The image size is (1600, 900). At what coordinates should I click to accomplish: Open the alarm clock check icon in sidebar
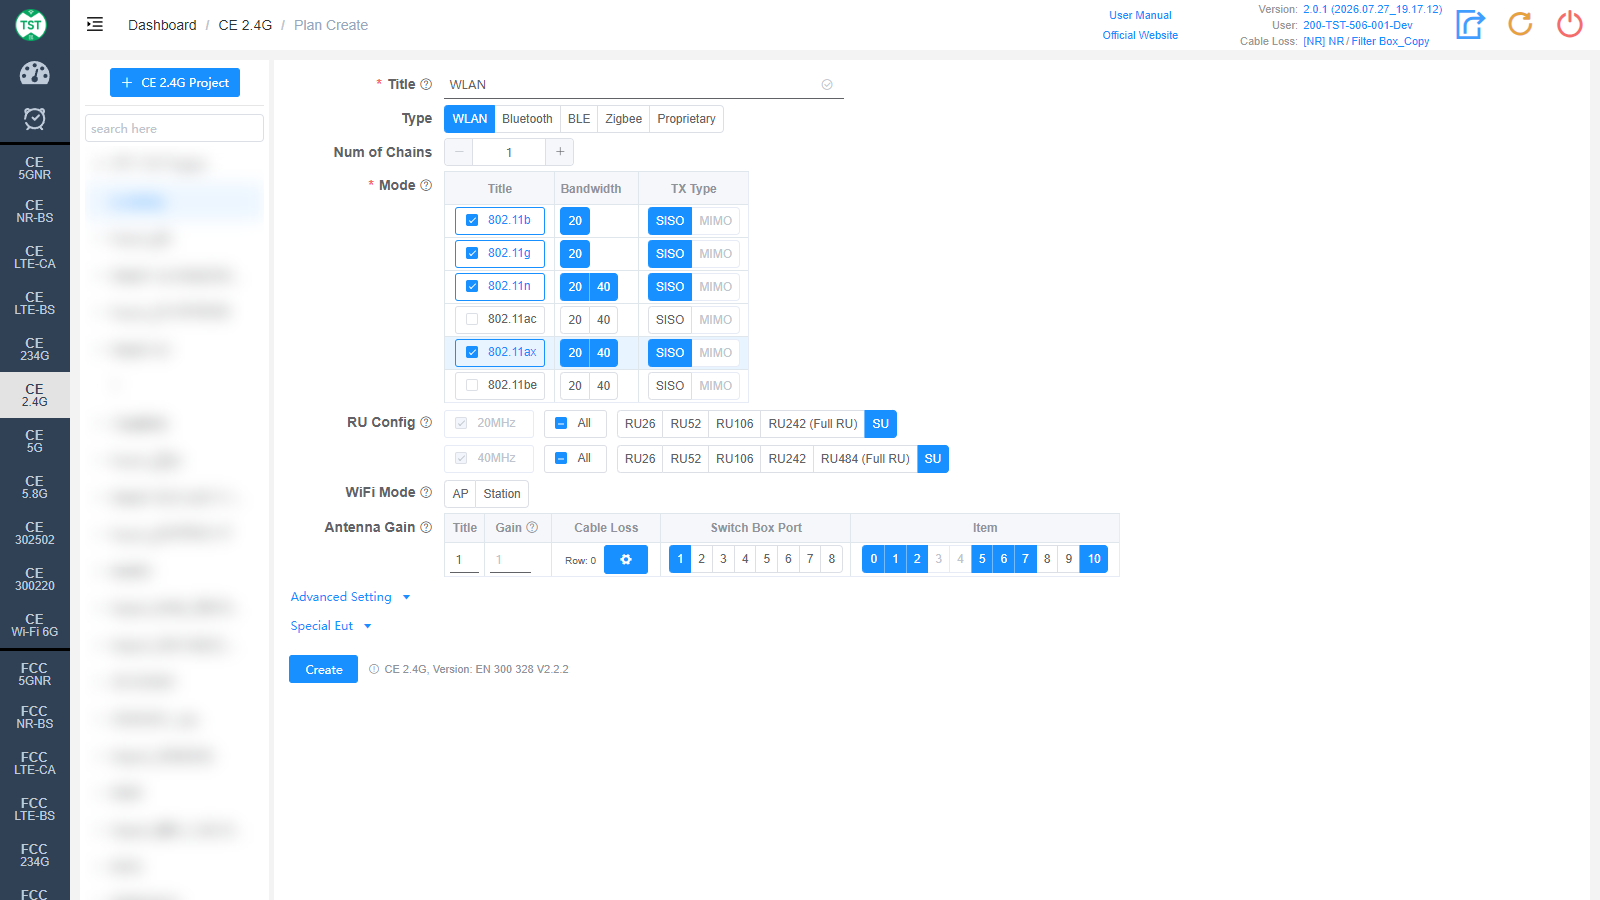(x=34, y=119)
